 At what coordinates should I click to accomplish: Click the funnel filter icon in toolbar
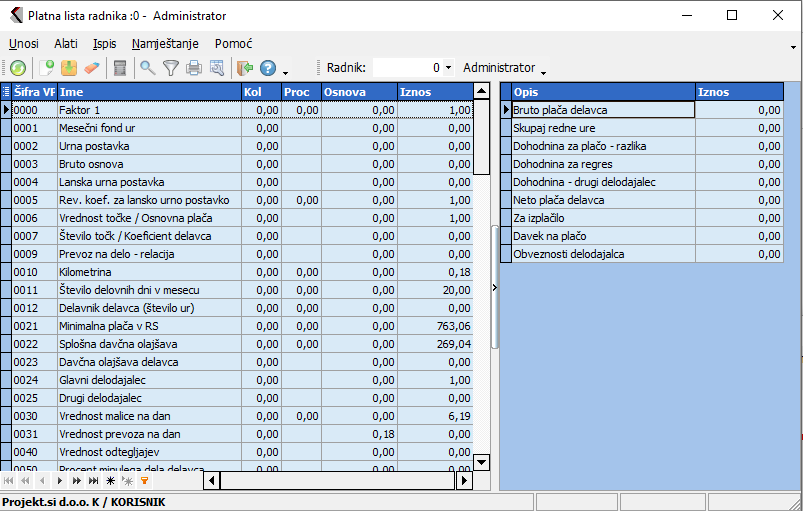(171, 68)
